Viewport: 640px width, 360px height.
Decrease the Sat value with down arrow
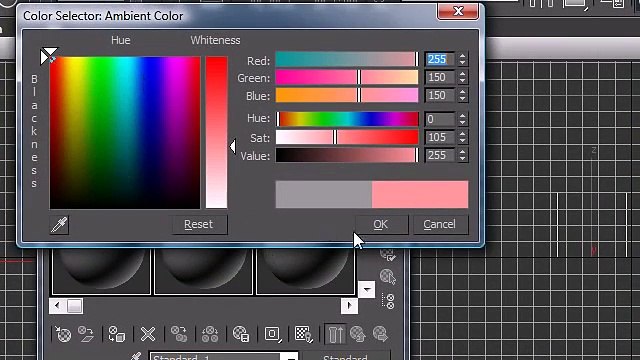[x=462, y=140]
